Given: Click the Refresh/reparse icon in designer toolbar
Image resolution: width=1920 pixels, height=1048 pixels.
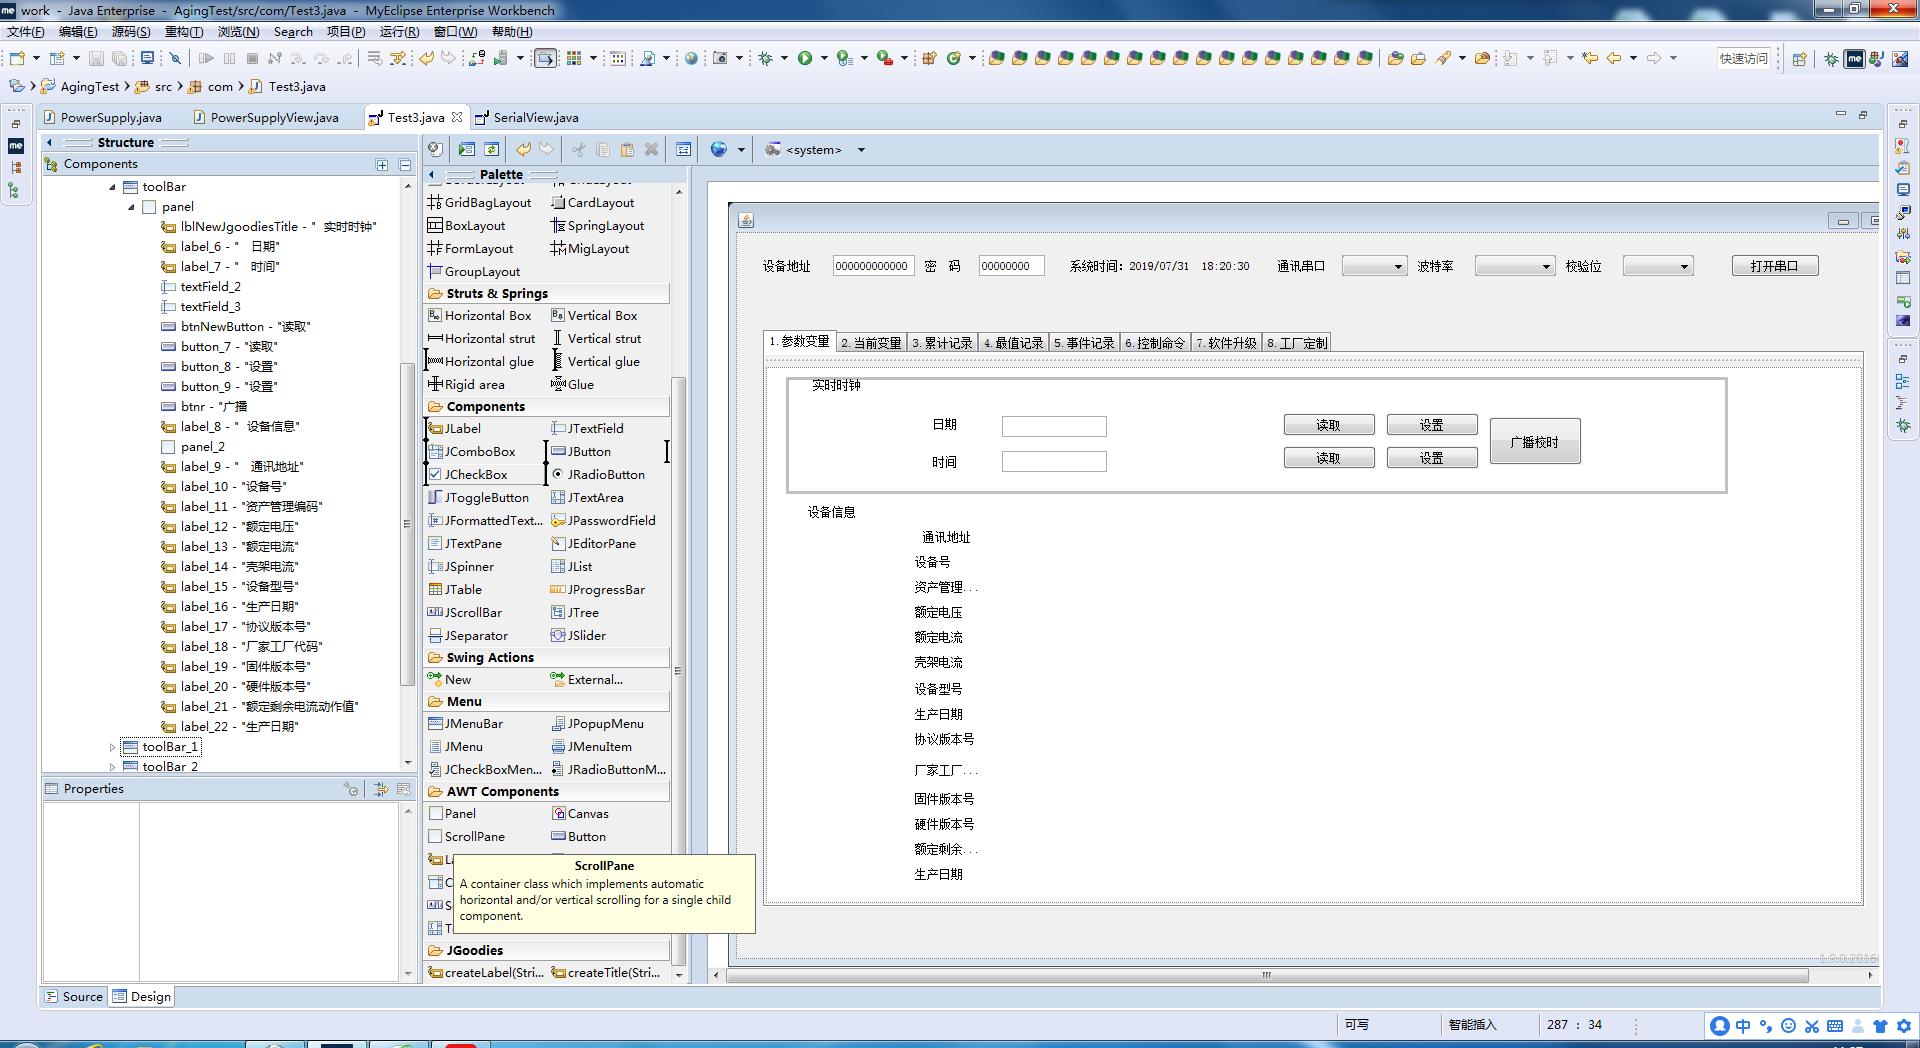Looking at the screenshot, I should 492,149.
